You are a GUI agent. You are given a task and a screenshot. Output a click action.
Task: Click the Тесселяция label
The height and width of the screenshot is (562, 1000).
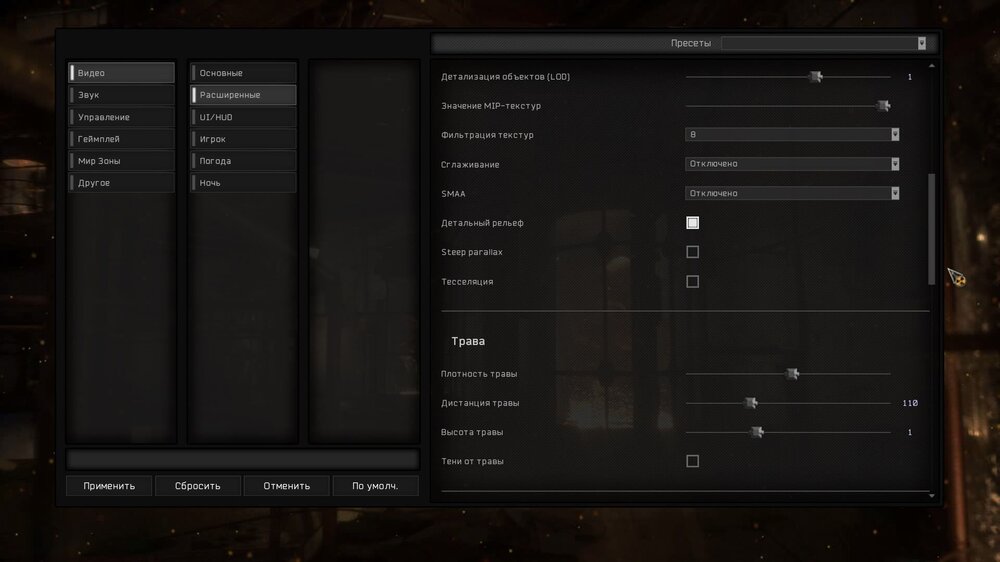467,281
